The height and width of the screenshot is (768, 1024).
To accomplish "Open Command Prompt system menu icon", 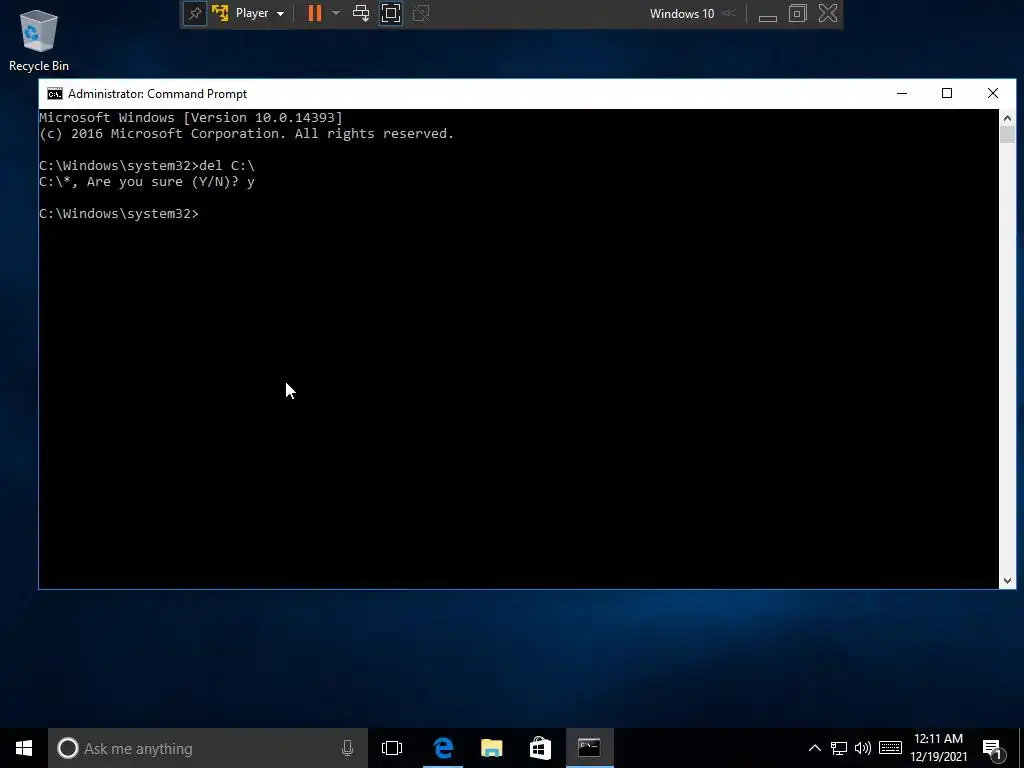I will (x=55, y=94).
